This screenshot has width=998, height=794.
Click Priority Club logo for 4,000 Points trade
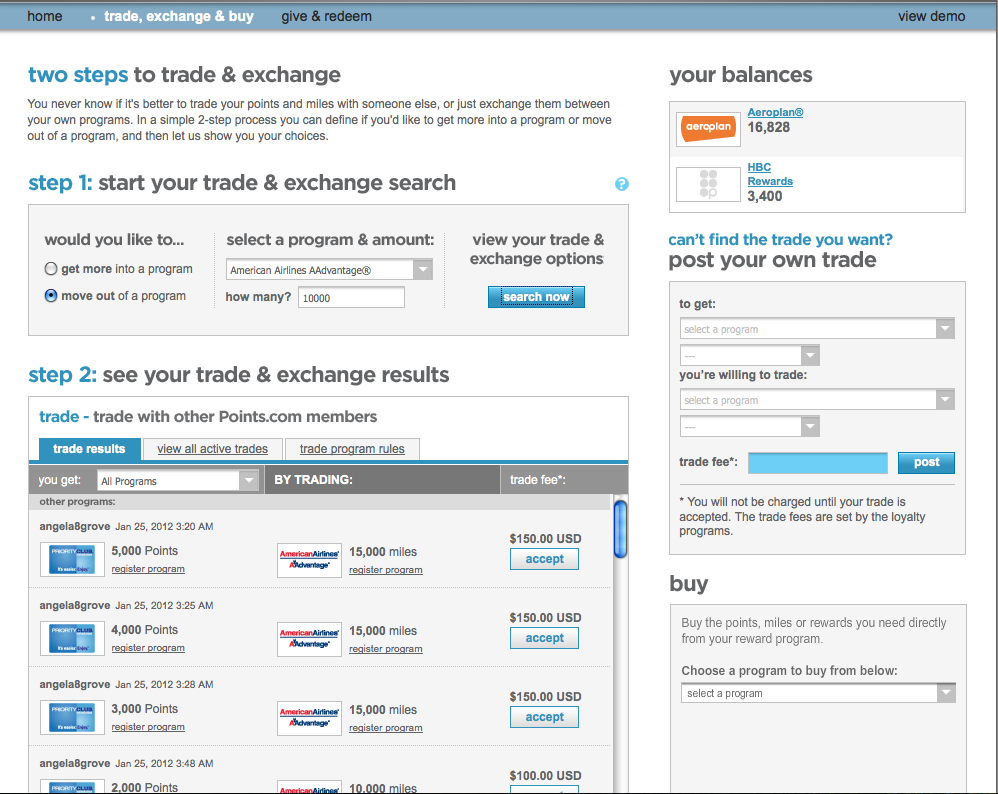coord(72,638)
